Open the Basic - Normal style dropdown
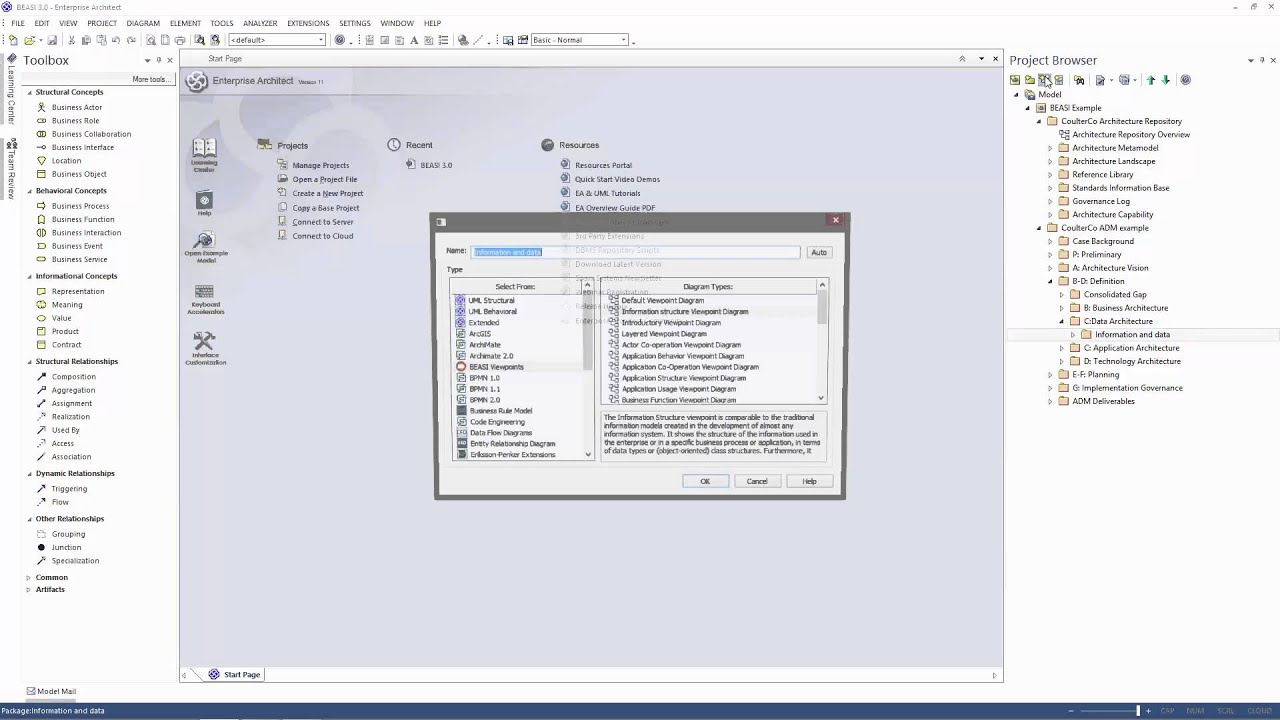 coord(624,40)
